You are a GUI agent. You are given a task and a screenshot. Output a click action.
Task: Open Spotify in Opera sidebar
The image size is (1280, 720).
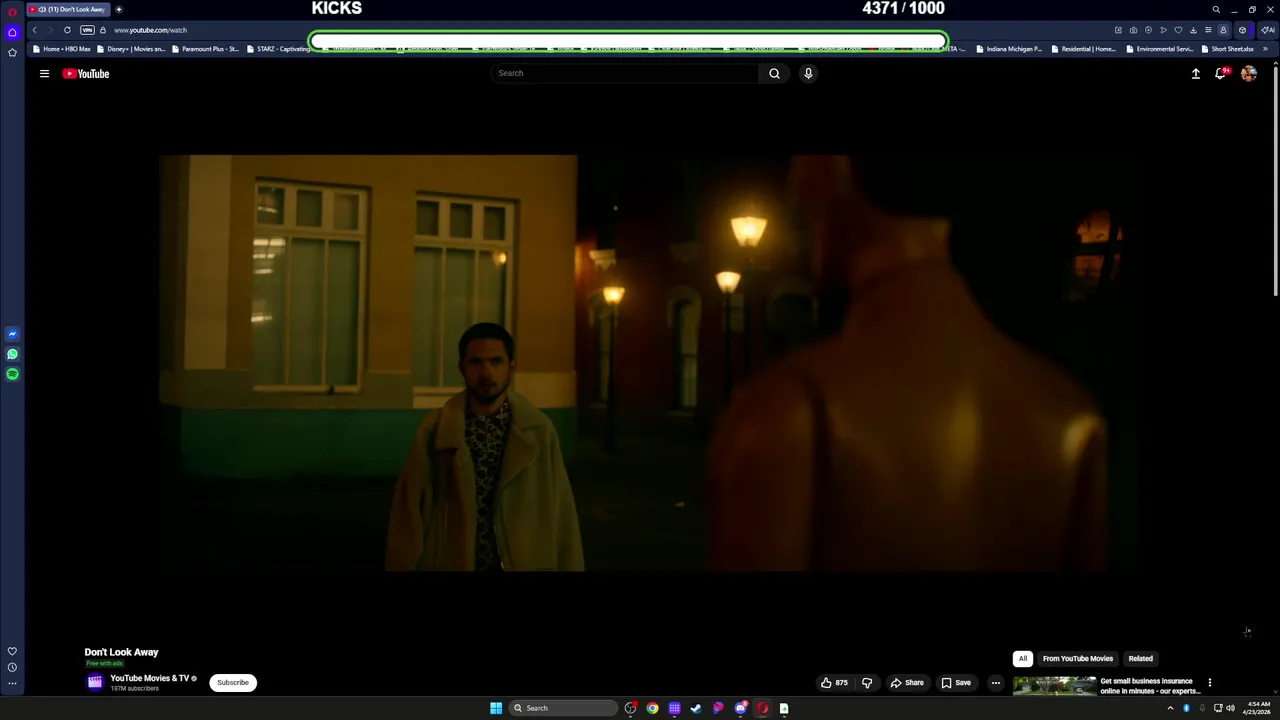pyautogui.click(x=12, y=374)
